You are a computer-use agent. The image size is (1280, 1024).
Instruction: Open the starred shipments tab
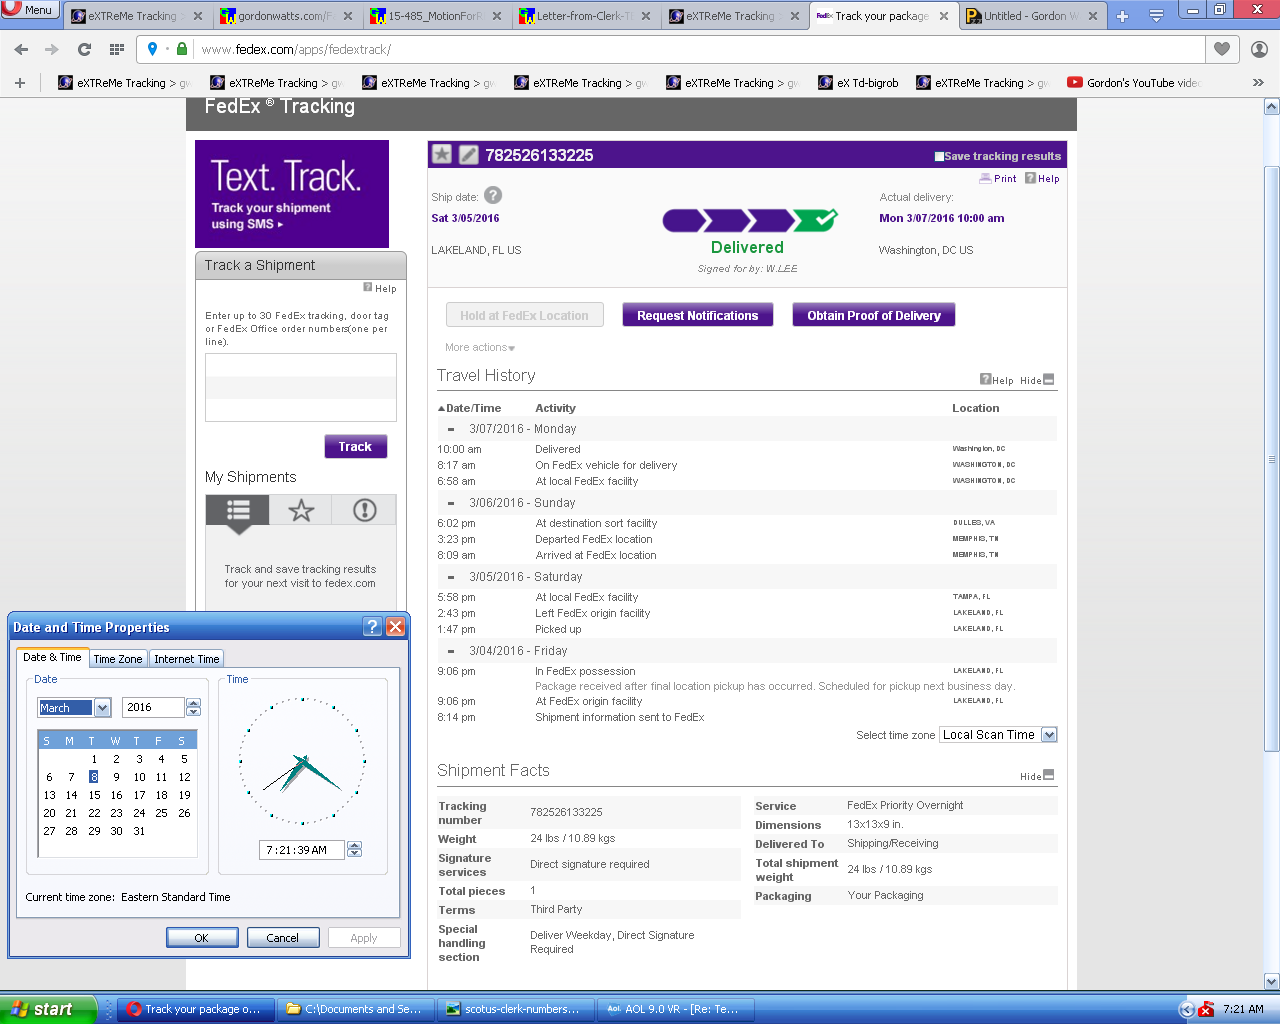[x=301, y=510]
